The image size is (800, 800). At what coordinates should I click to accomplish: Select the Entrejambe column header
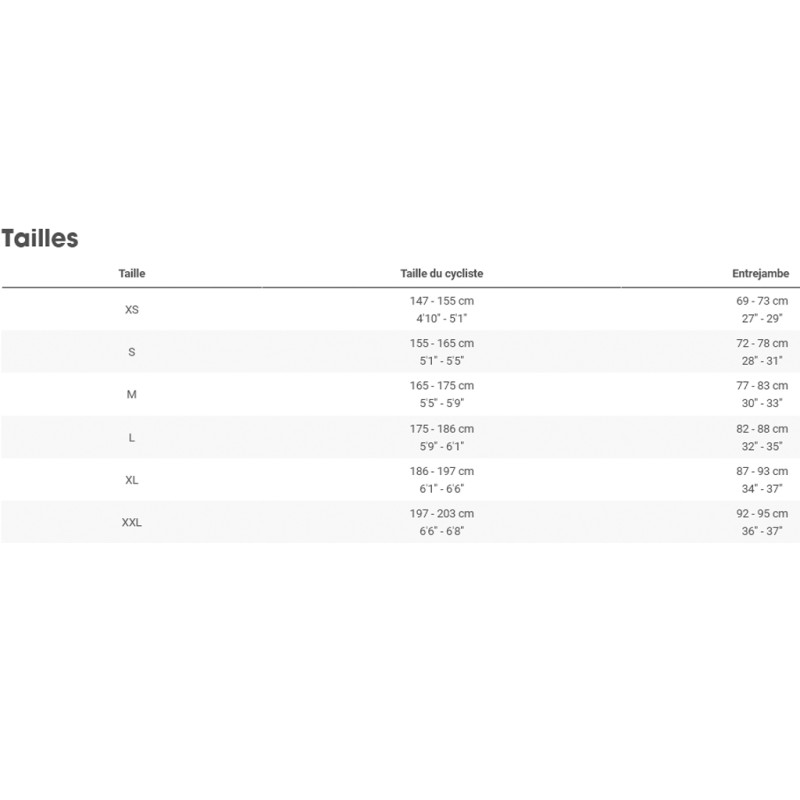pyautogui.click(x=760, y=273)
